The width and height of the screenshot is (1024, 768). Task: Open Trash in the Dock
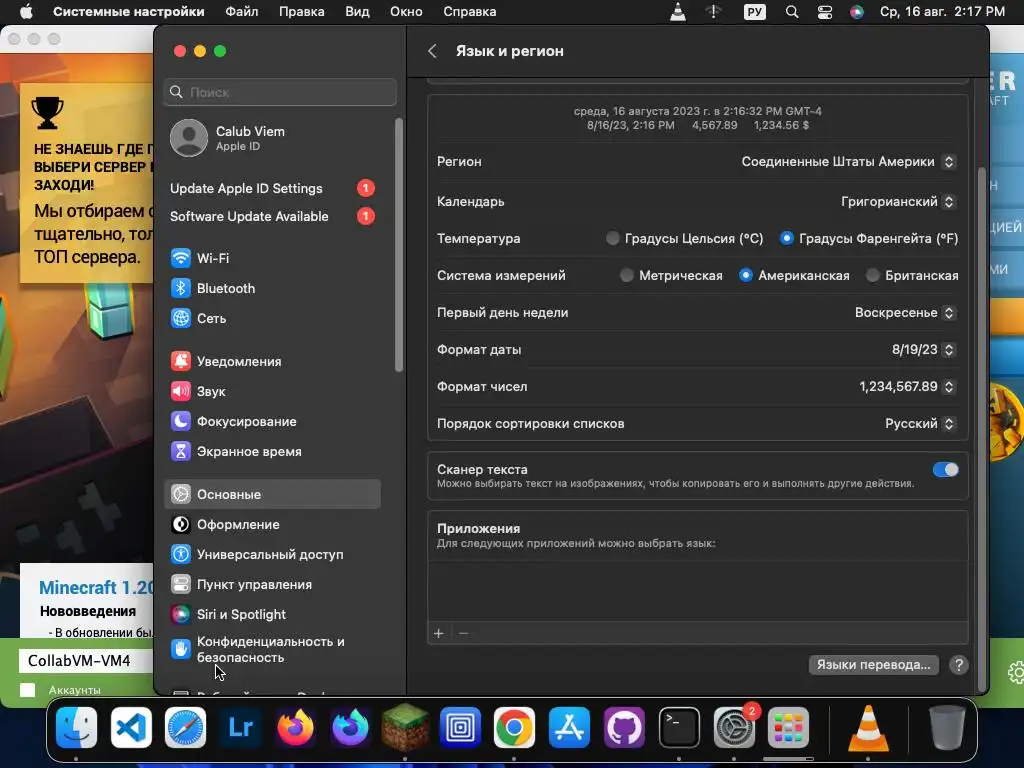click(x=947, y=727)
